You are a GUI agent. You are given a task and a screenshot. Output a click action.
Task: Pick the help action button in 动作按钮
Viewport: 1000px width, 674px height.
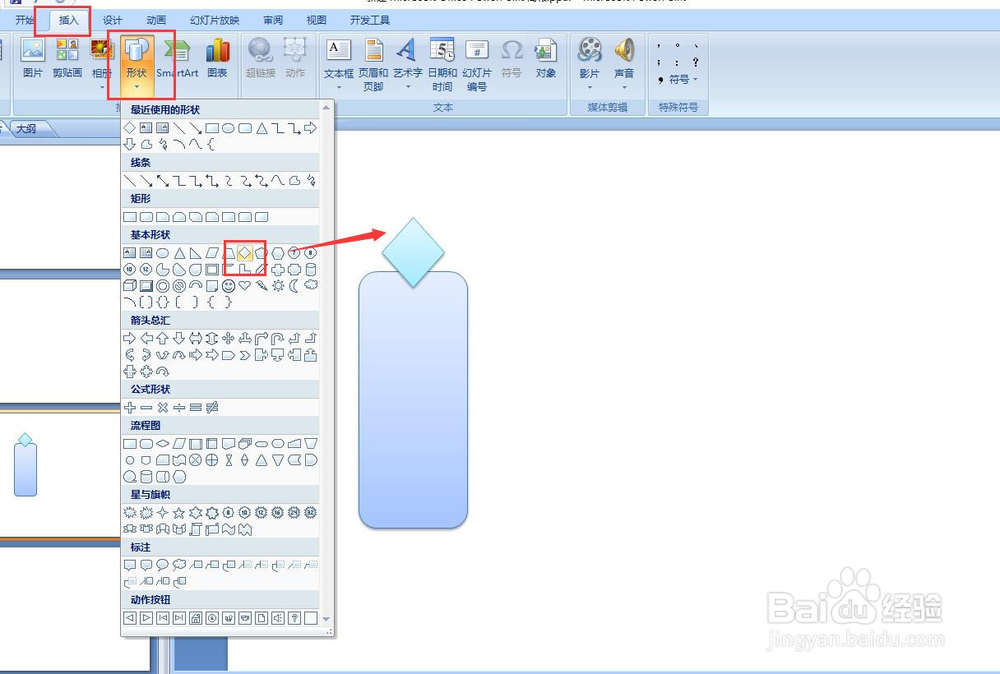point(294,618)
